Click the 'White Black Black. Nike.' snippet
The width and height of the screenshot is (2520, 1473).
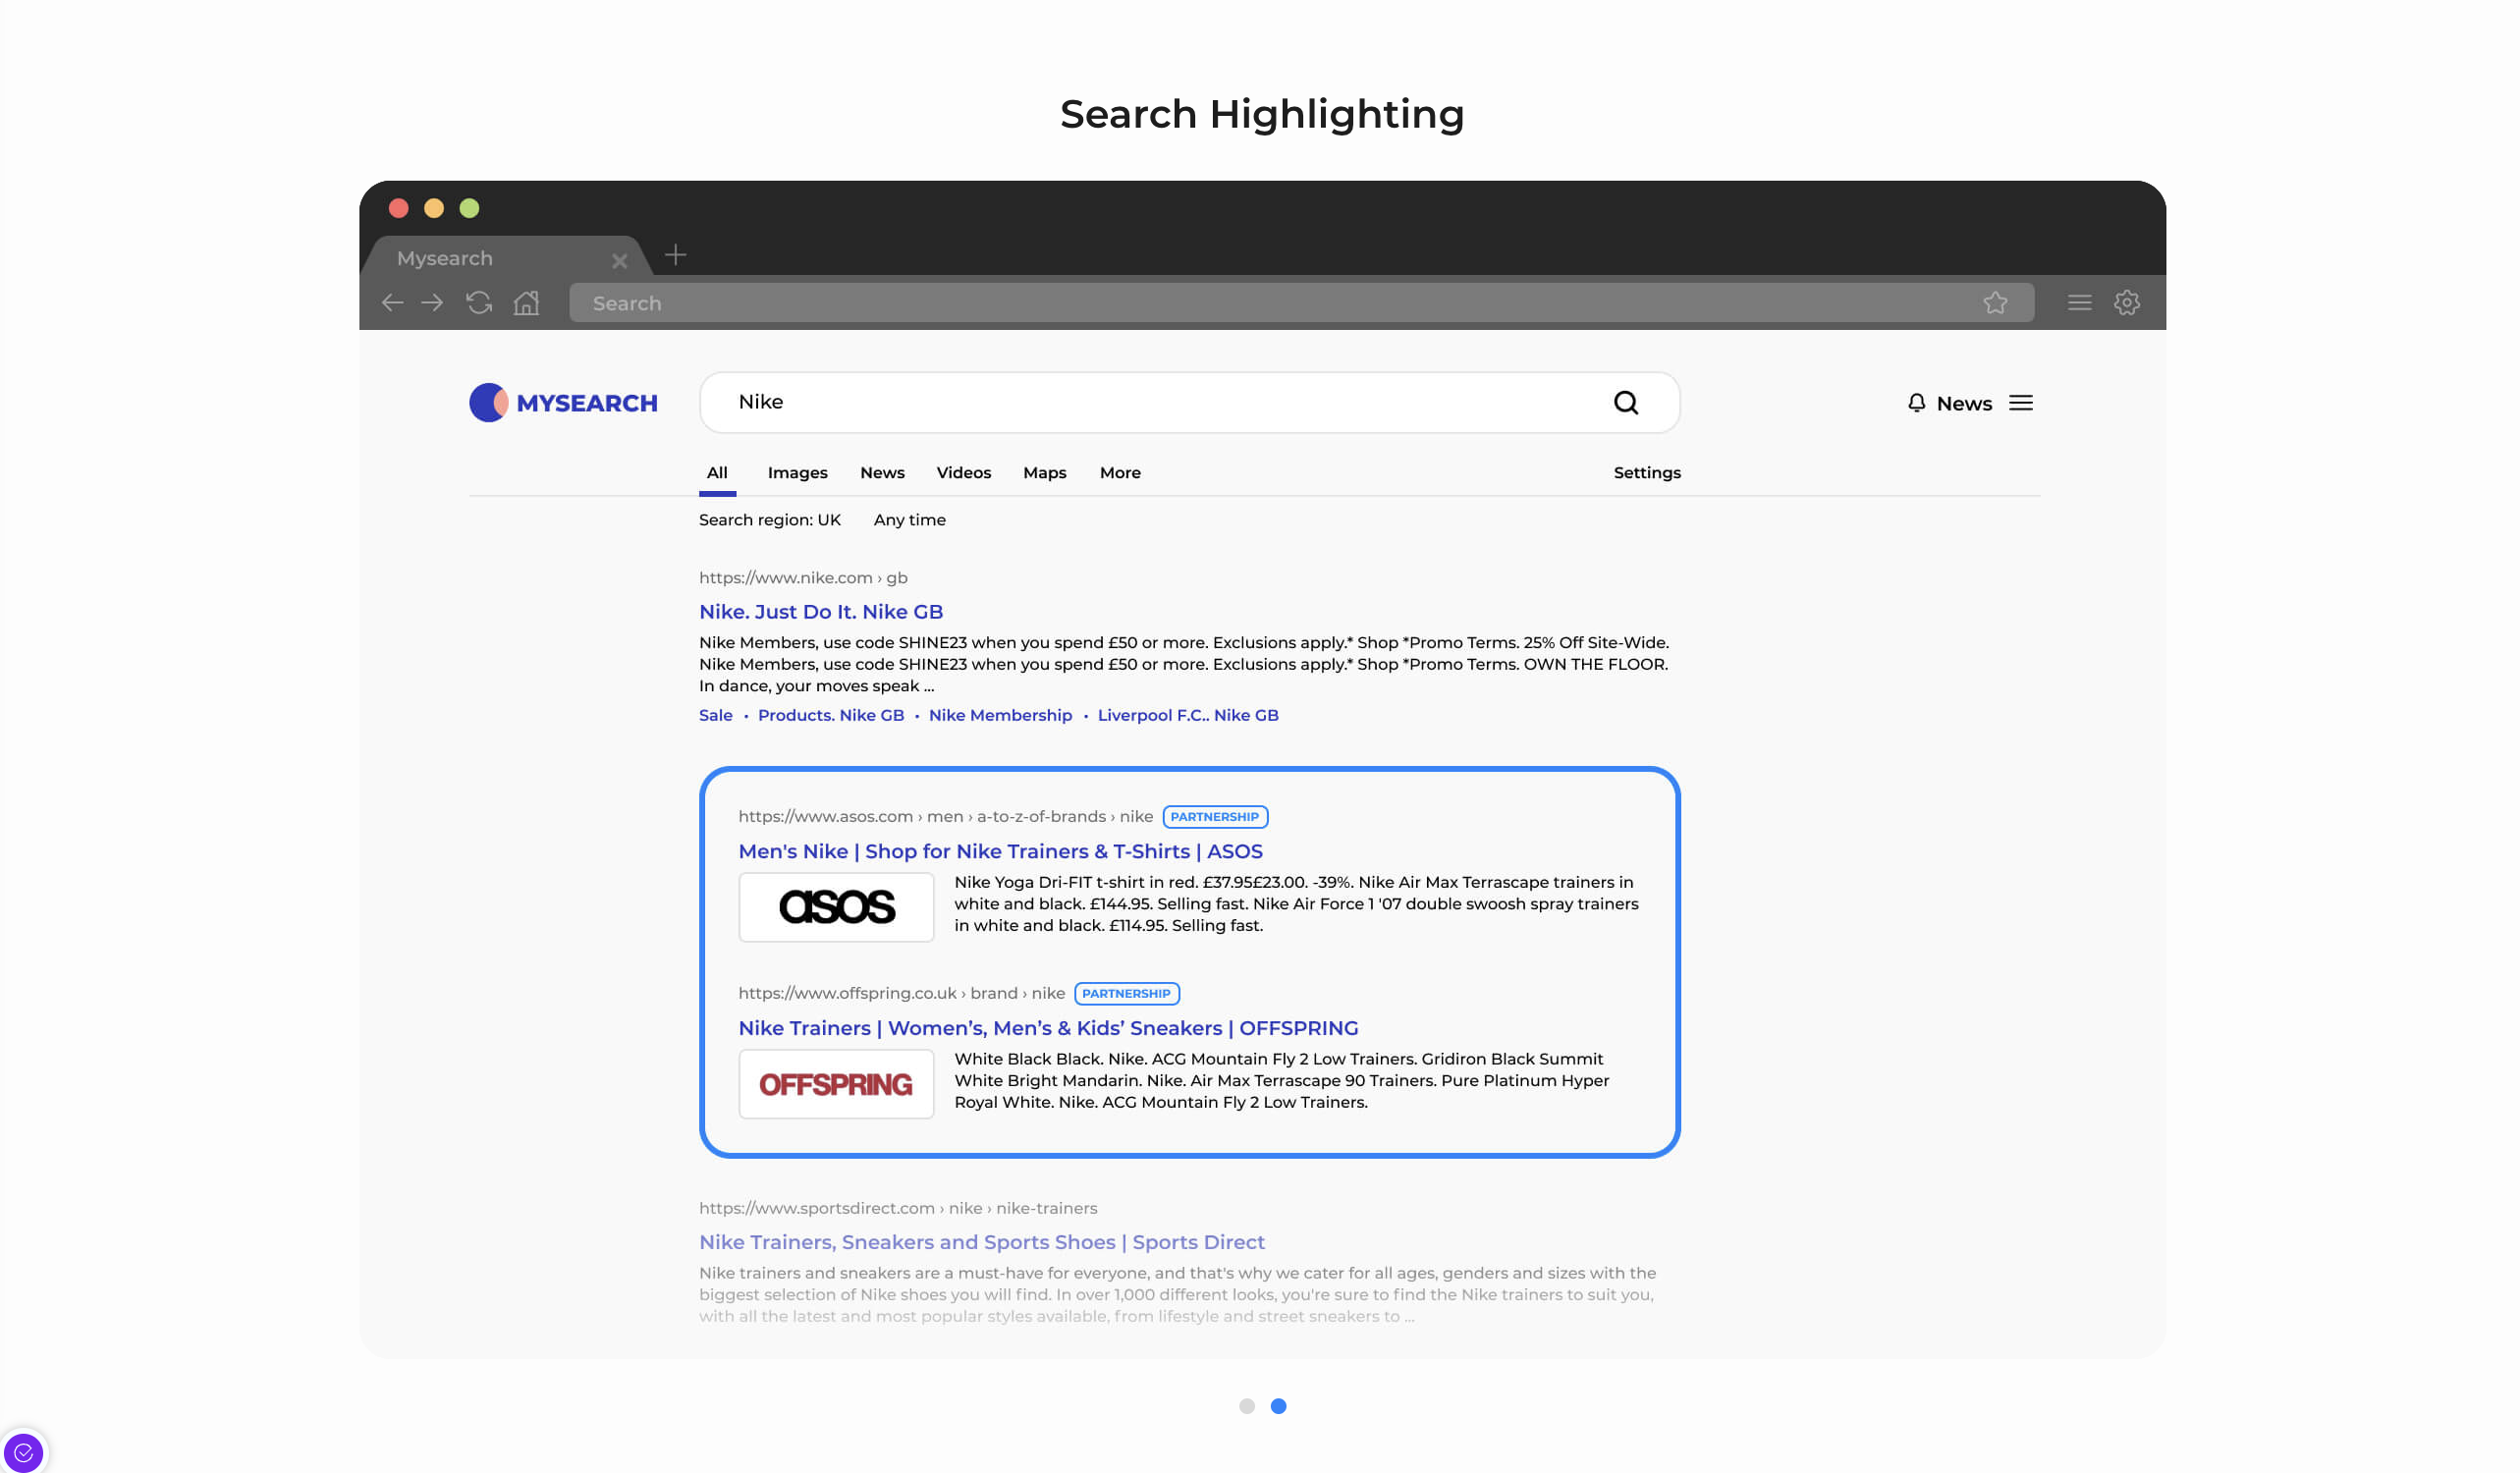tap(1281, 1081)
